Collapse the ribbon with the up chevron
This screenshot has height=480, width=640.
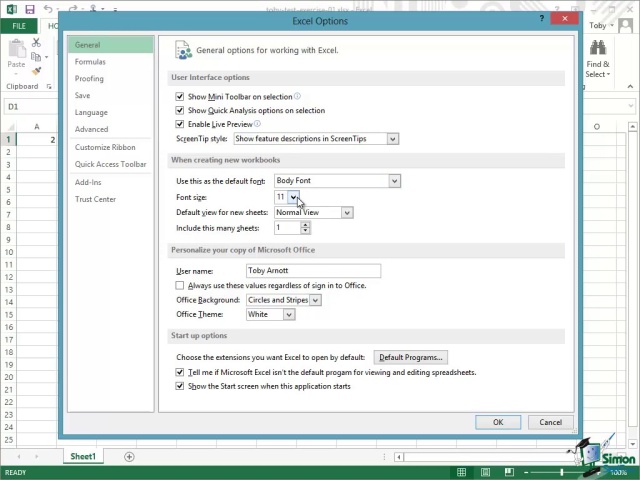click(630, 86)
